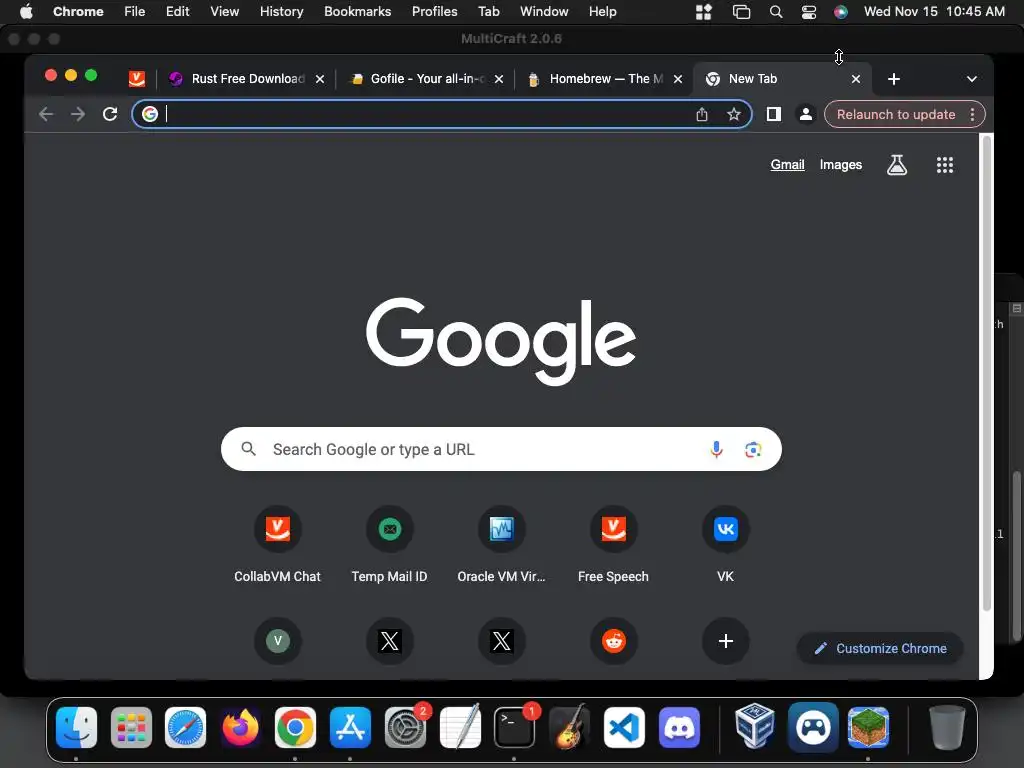
Task: Search by image with Google Lens
Action: coord(753,449)
